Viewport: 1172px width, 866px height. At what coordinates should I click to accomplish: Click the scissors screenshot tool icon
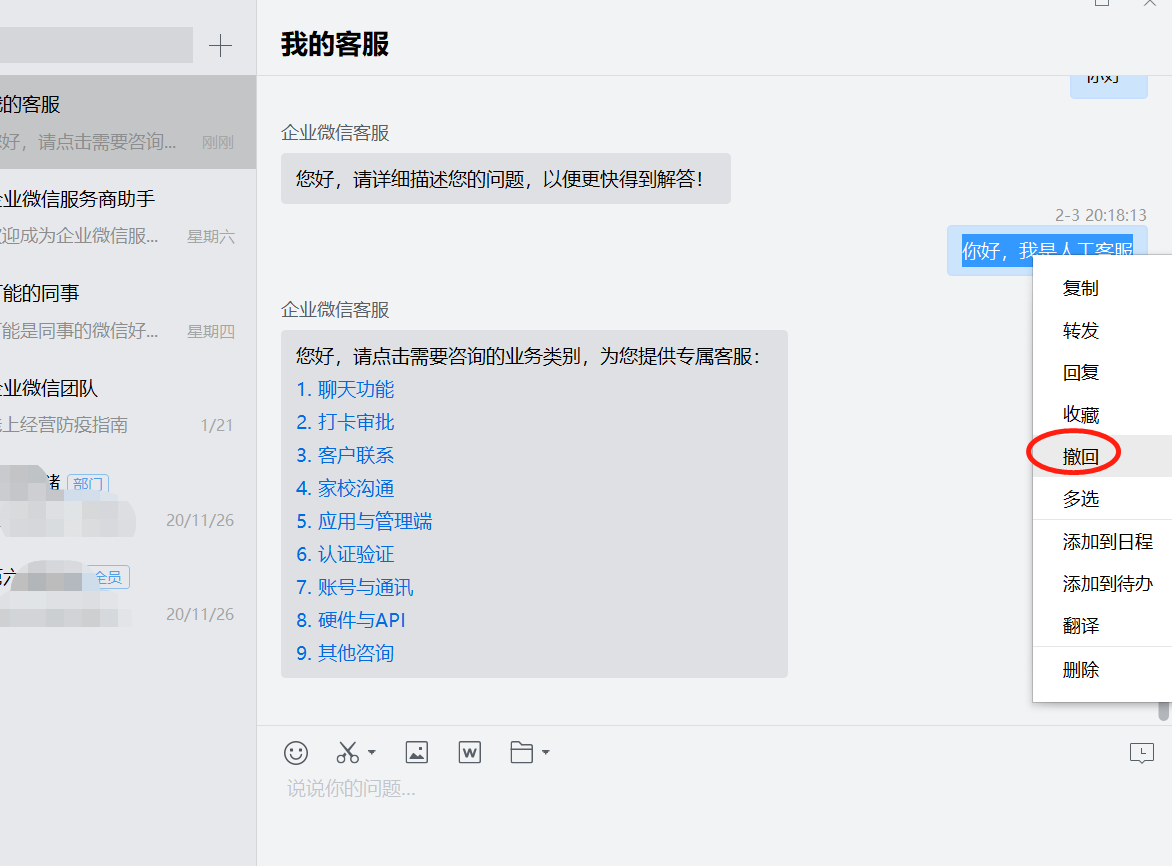point(348,752)
